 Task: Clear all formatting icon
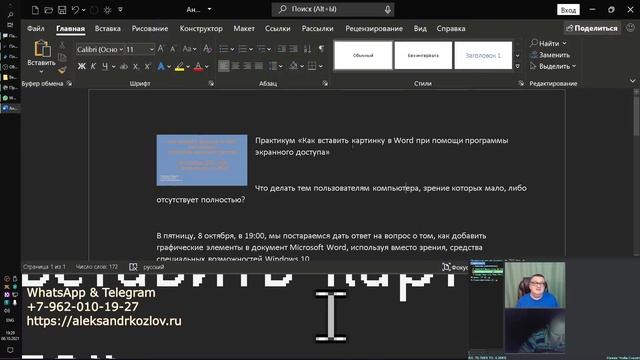[207, 49]
